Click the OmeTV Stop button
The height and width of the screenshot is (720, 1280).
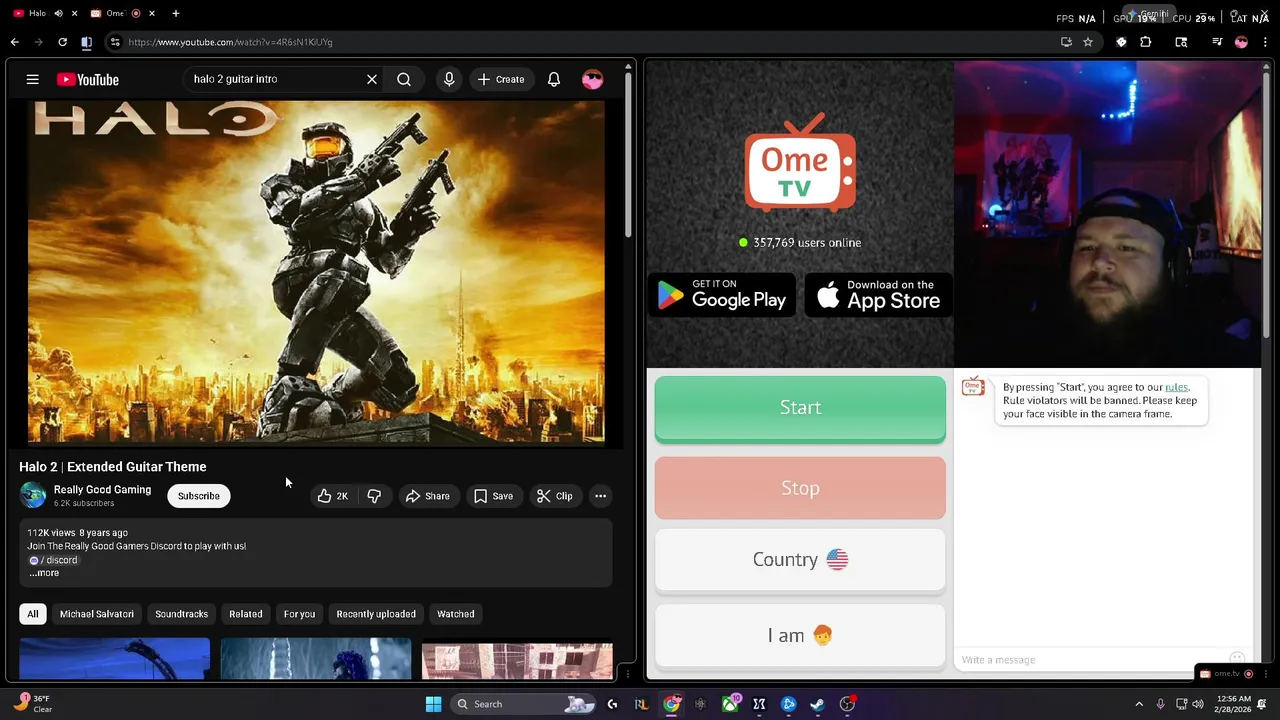point(800,488)
